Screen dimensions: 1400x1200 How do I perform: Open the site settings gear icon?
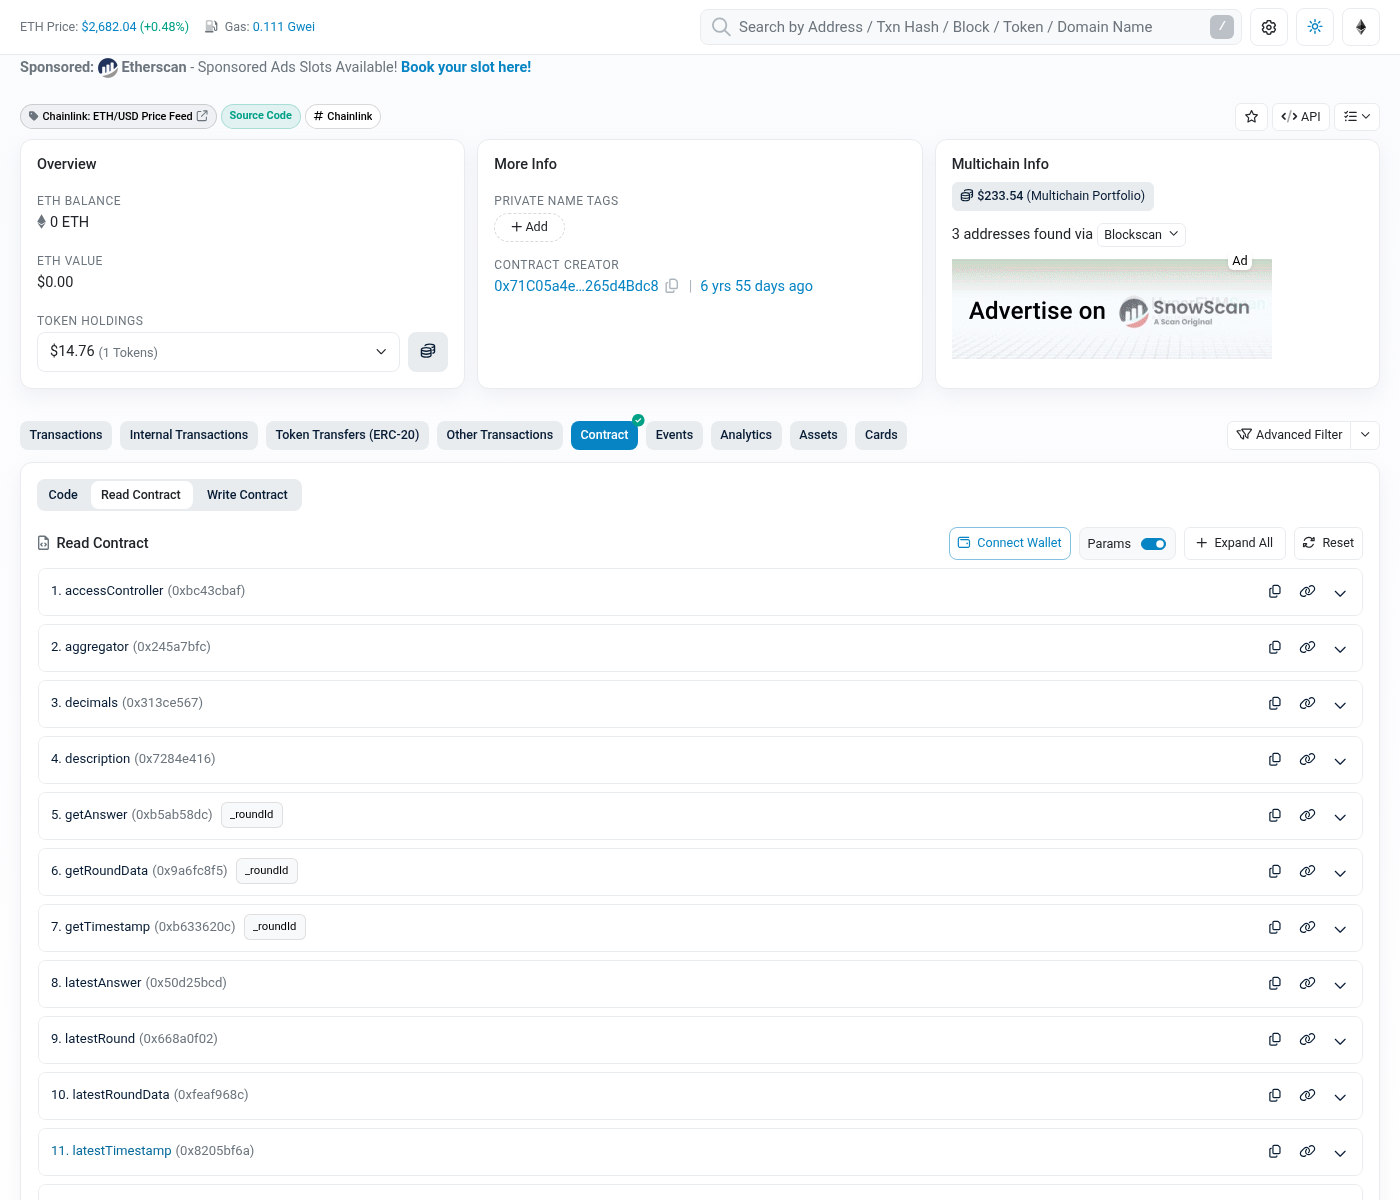1269,27
